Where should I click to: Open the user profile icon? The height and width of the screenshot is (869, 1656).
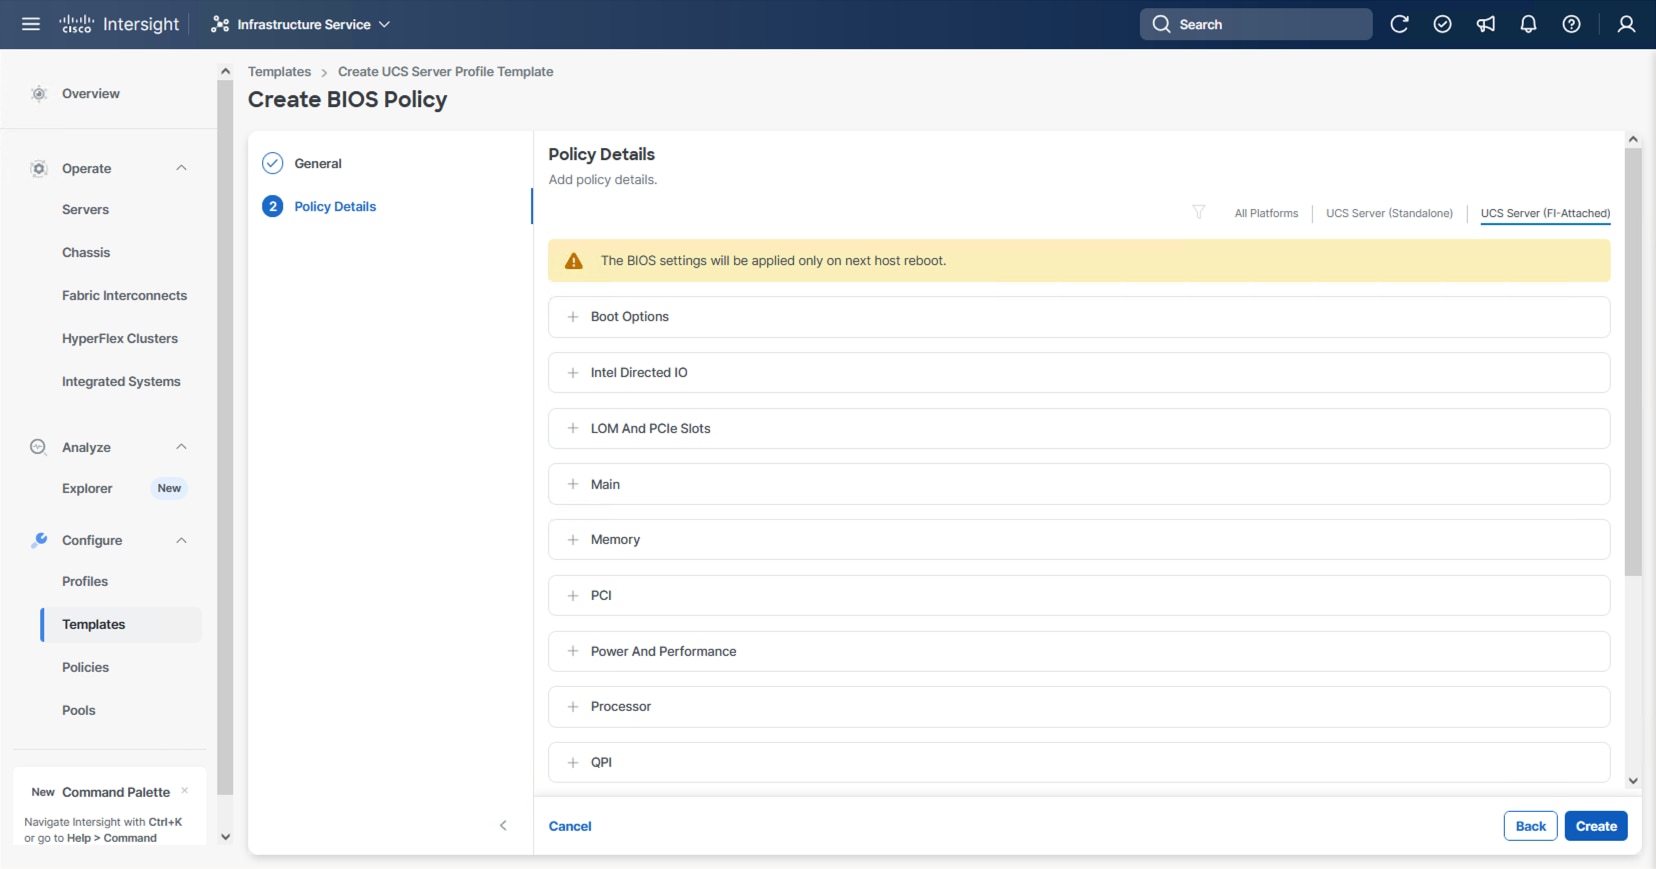[1626, 24]
